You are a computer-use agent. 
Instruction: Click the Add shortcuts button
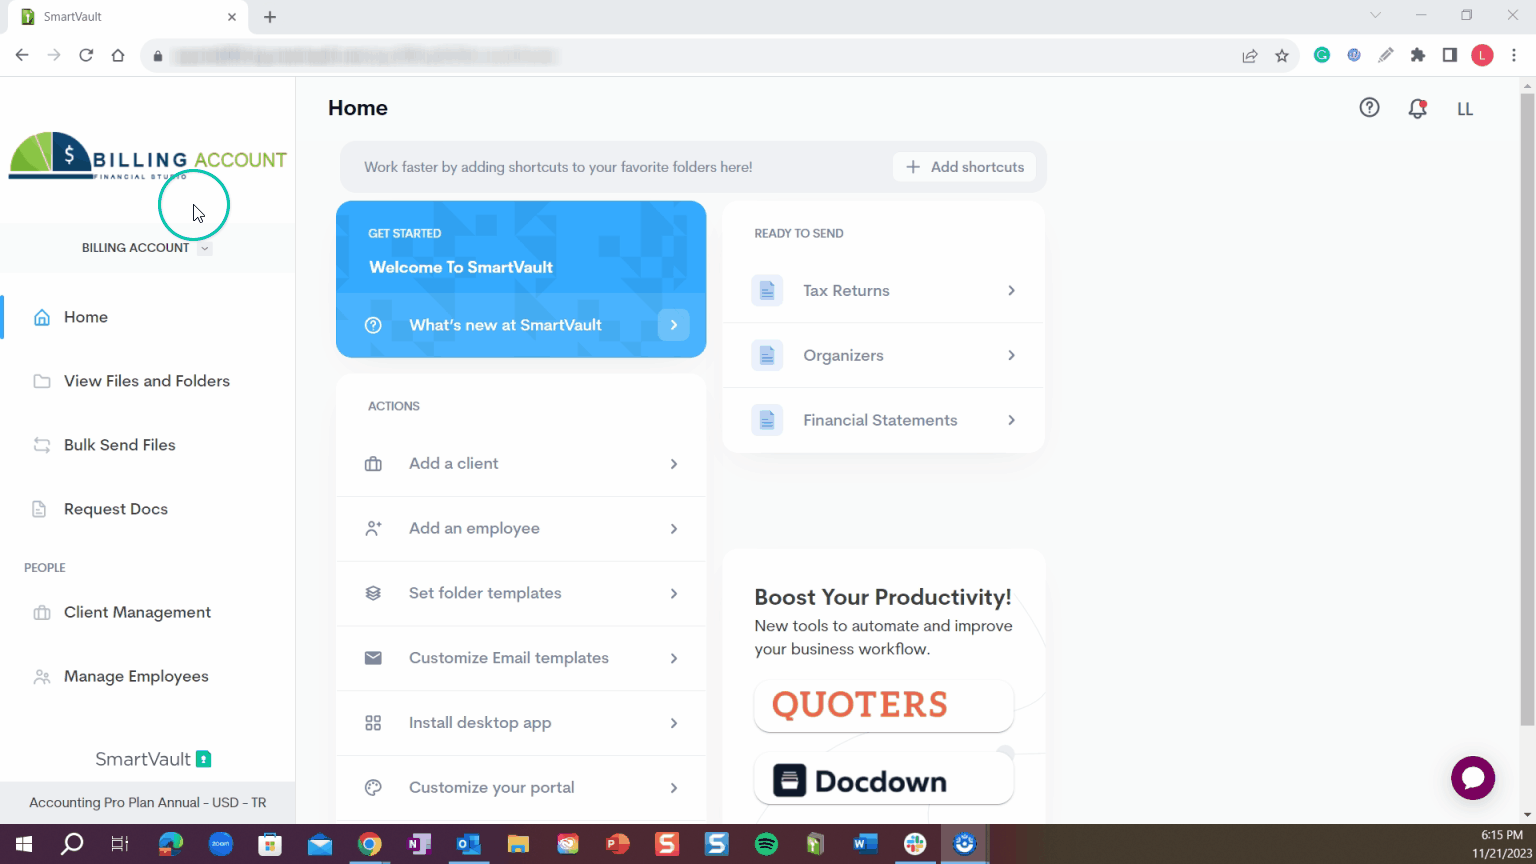[x=965, y=167]
